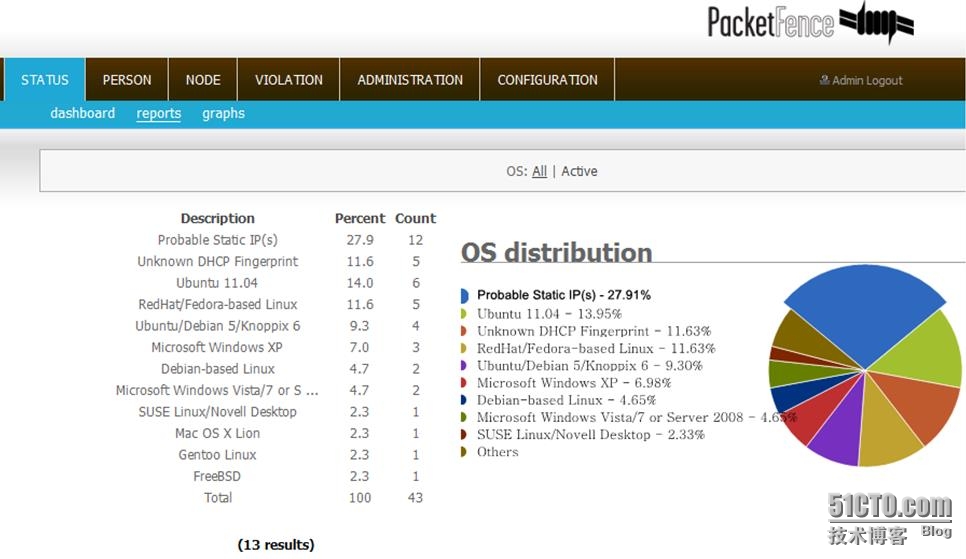
Task: Click the Count column header
Action: tap(415, 218)
